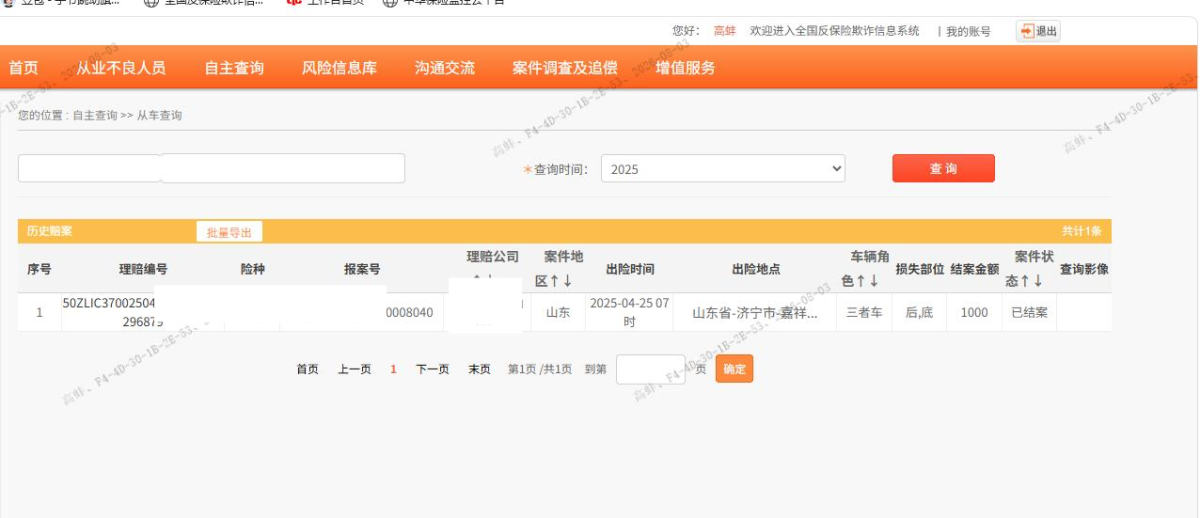The image size is (1200, 518).
Task: Click the 上一页 previous page link
Action: point(354,369)
